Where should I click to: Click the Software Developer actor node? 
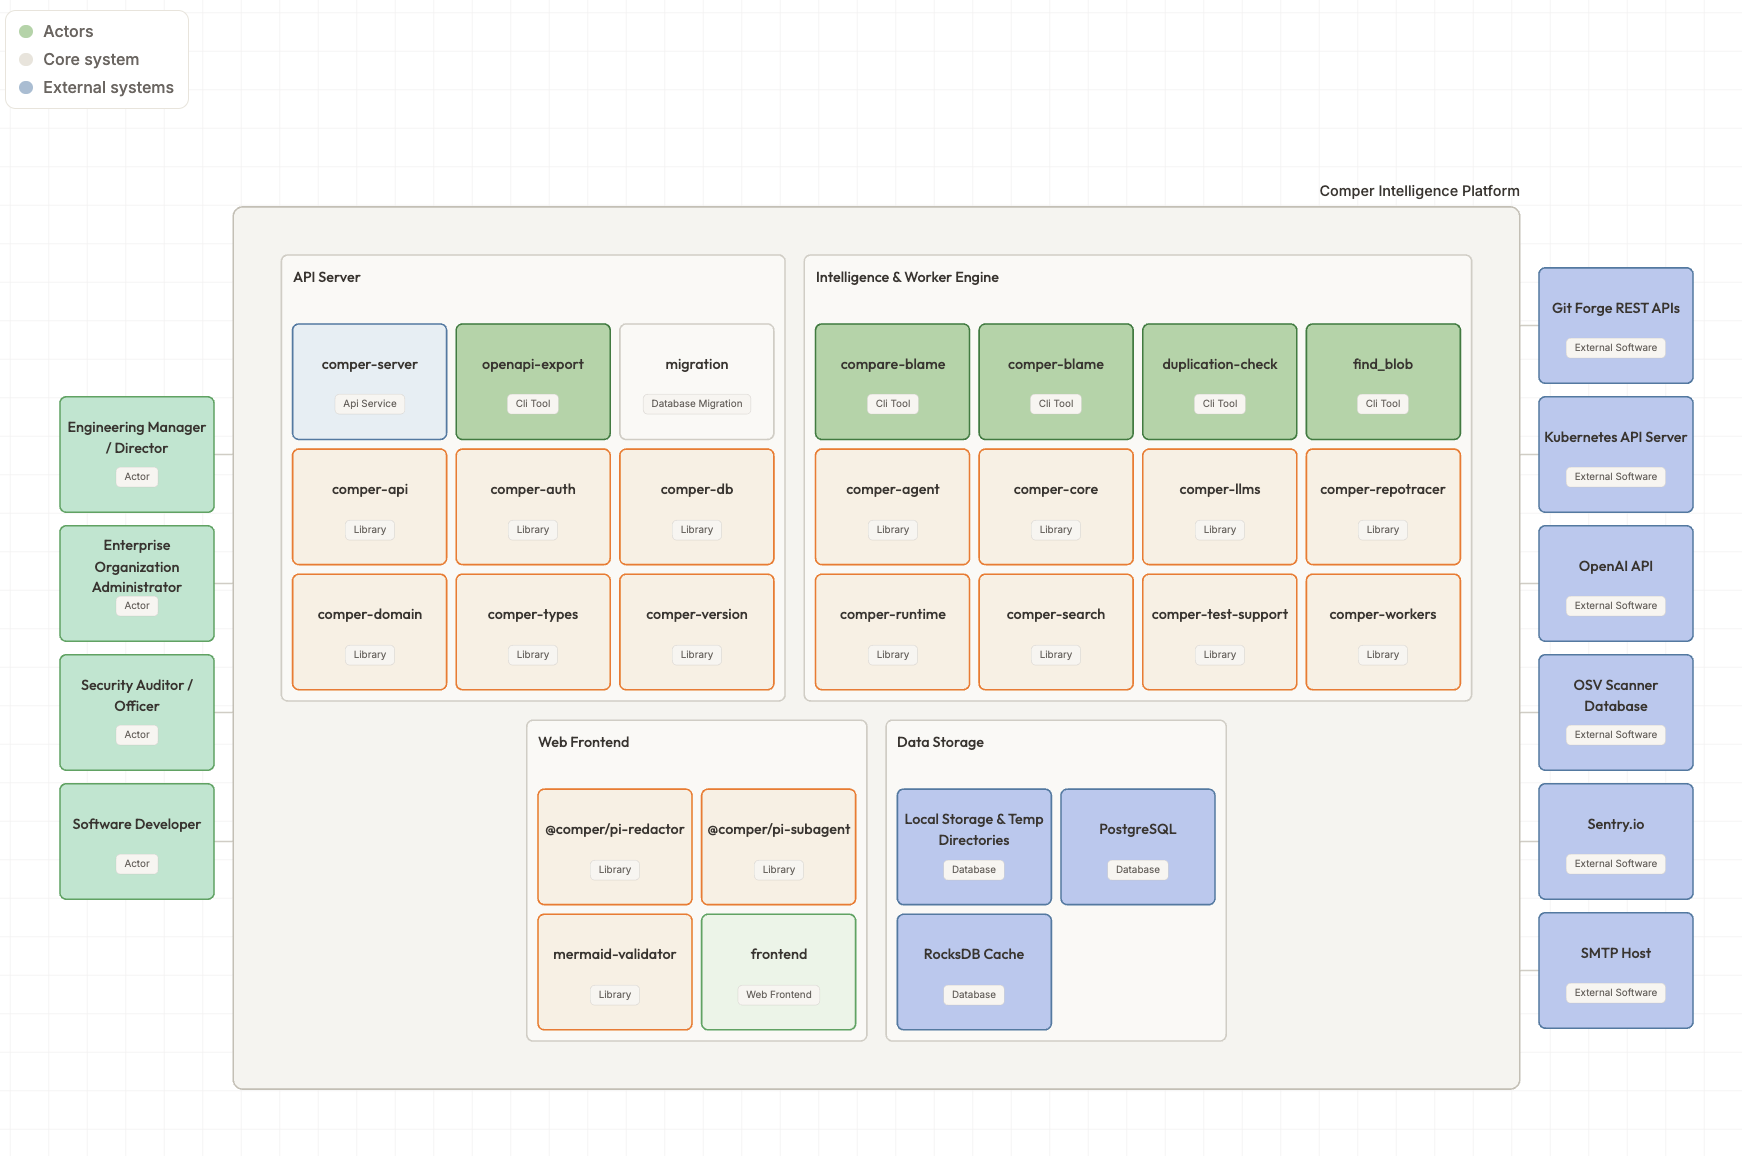[x=137, y=842]
